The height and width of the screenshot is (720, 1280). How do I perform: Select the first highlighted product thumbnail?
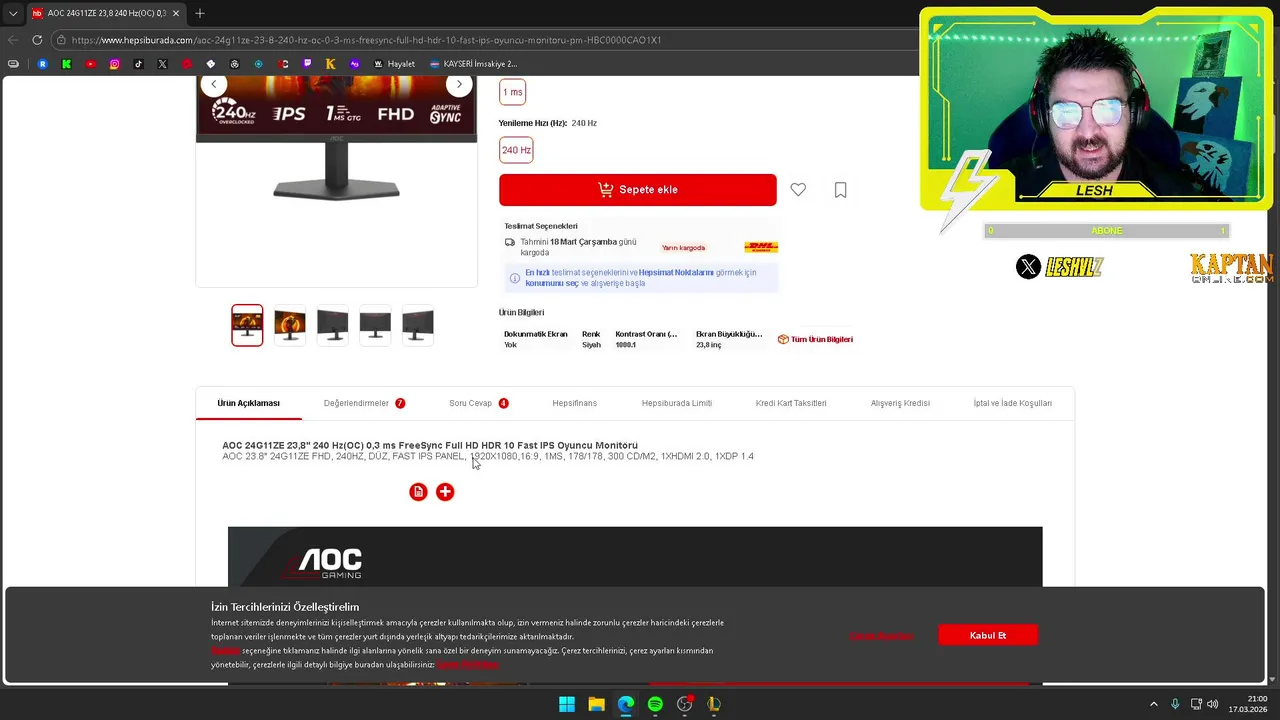pyautogui.click(x=247, y=325)
